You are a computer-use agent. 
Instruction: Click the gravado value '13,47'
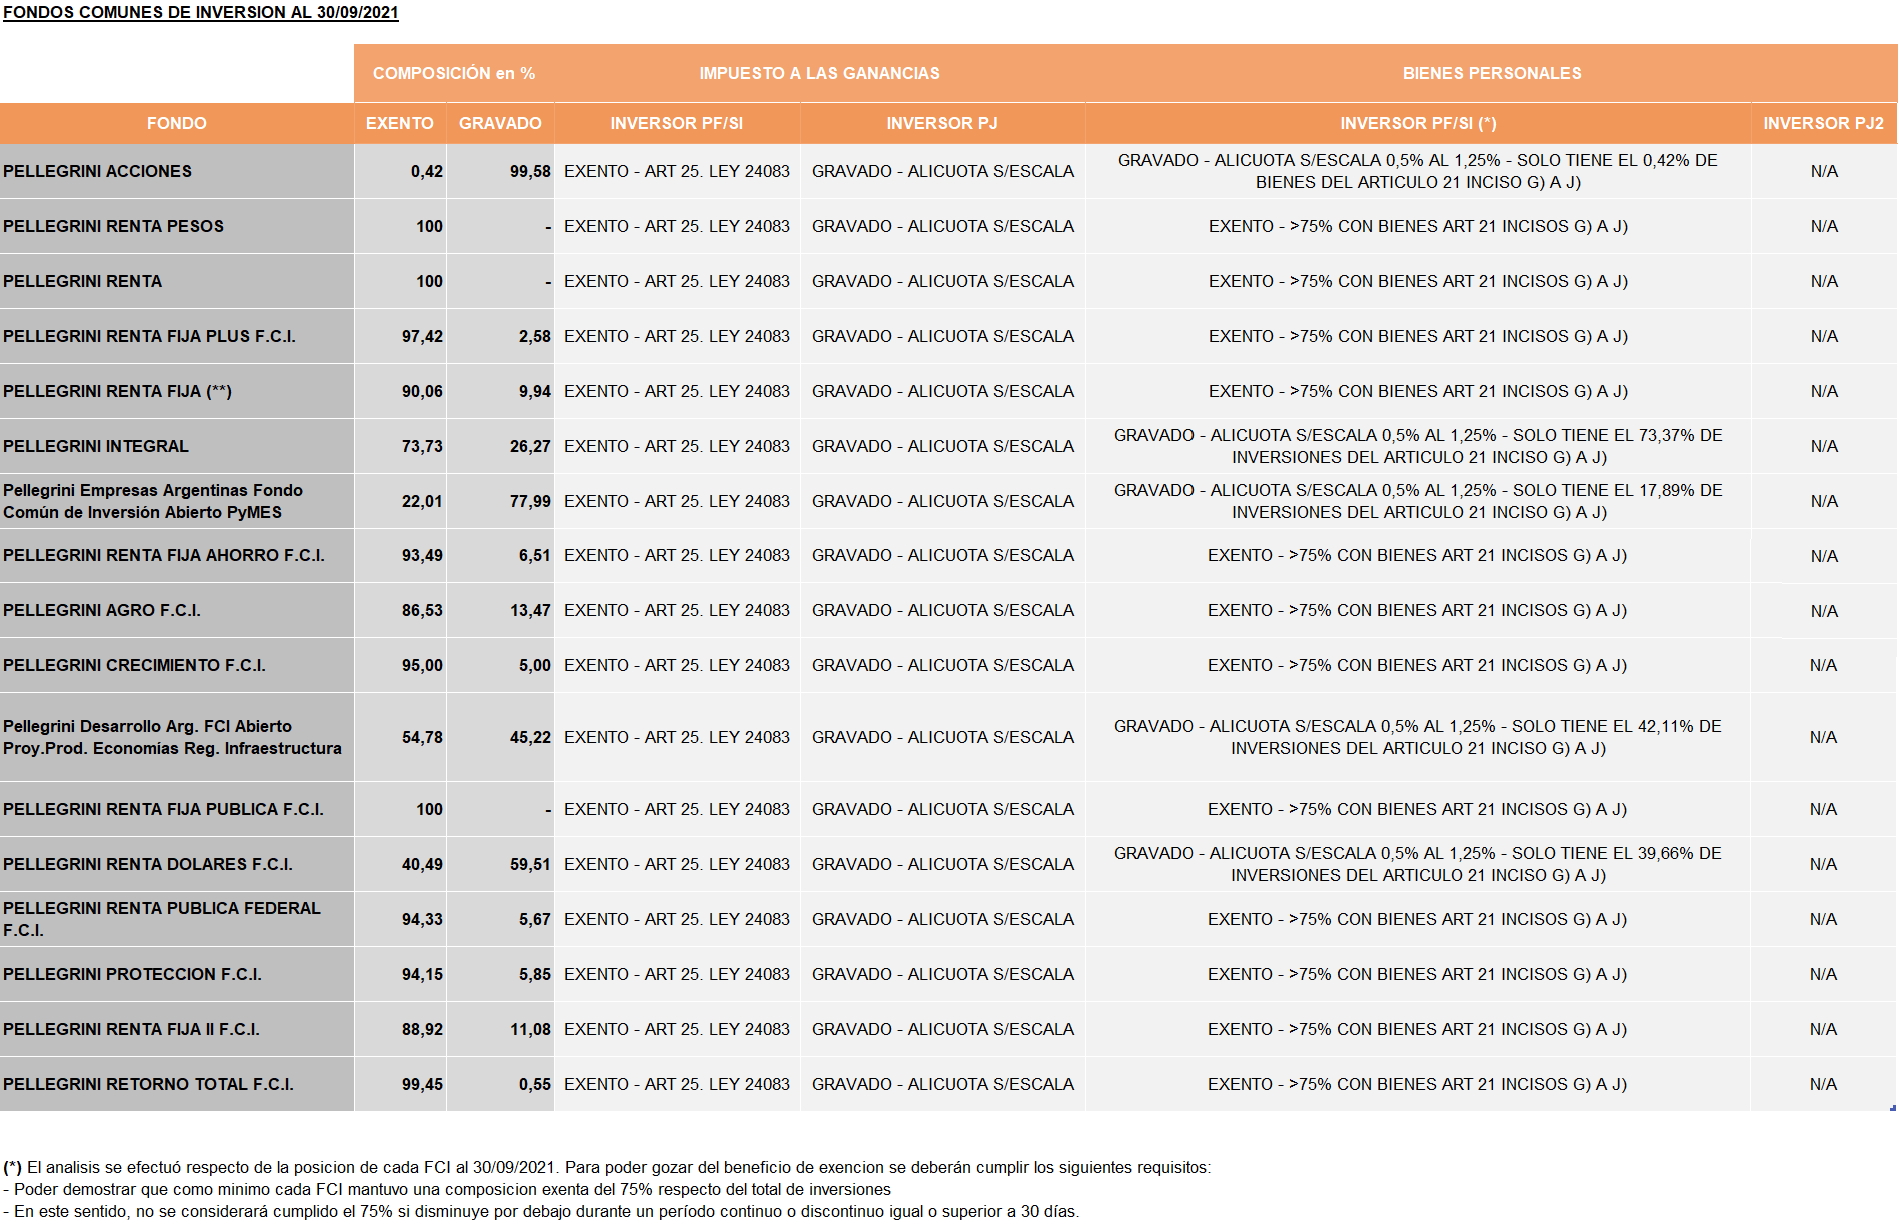(x=530, y=610)
